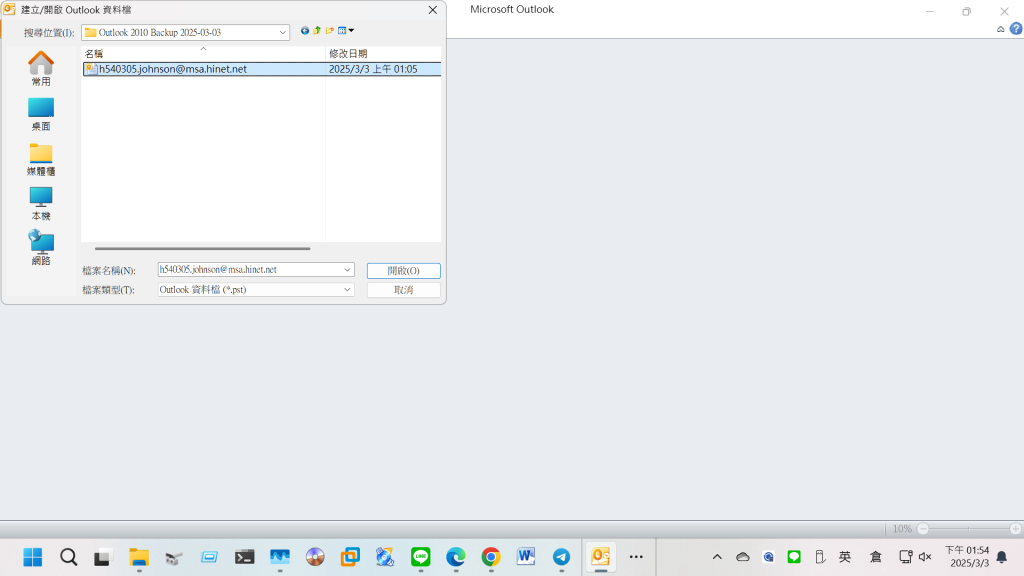
Task: Open the 檔案類型 file type dropdown
Action: point(347,290)
